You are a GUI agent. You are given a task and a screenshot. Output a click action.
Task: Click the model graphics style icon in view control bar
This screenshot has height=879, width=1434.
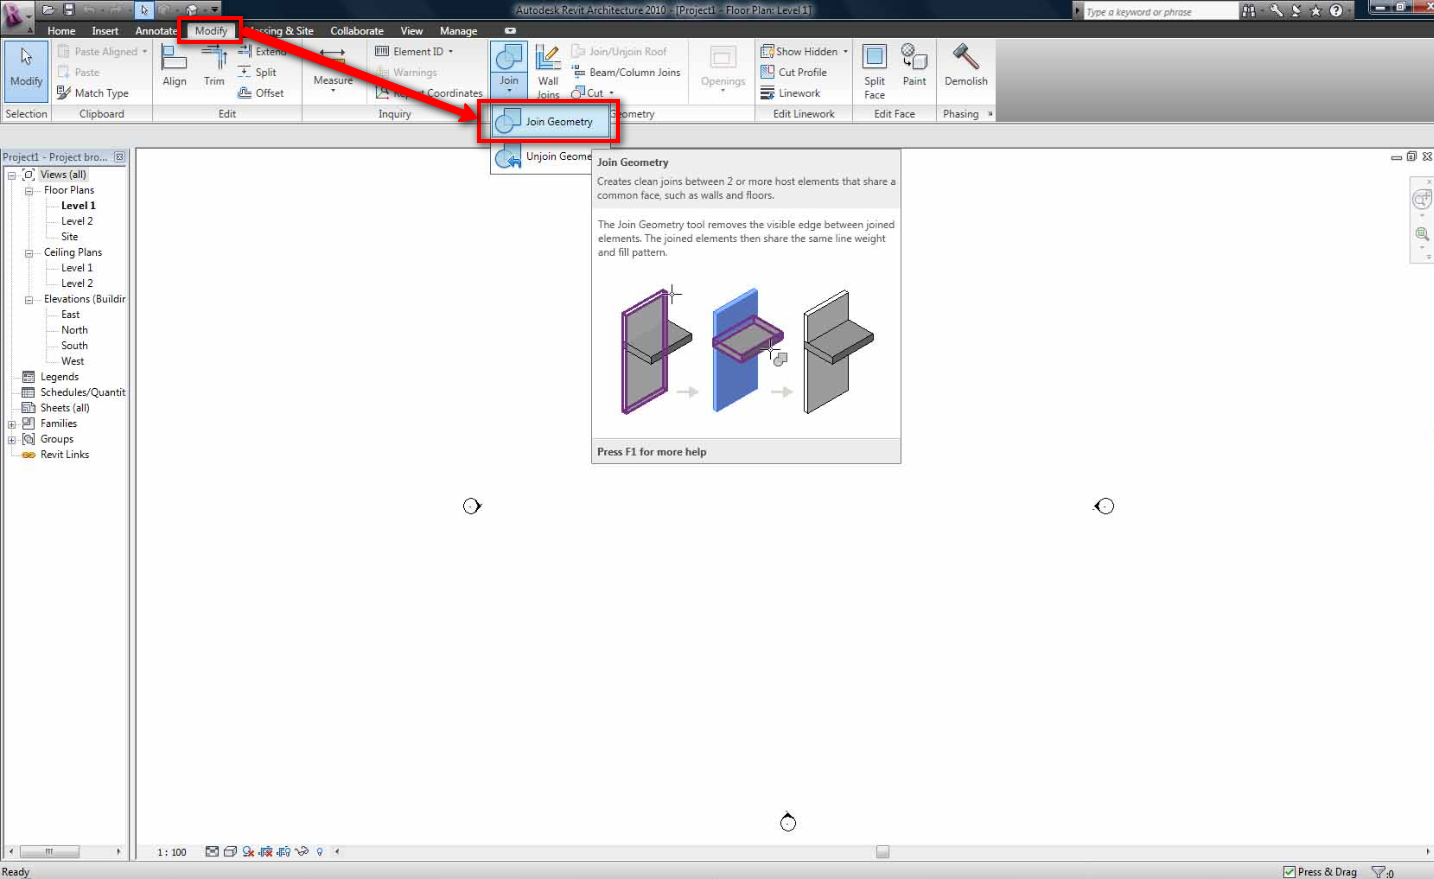(231, 852)
